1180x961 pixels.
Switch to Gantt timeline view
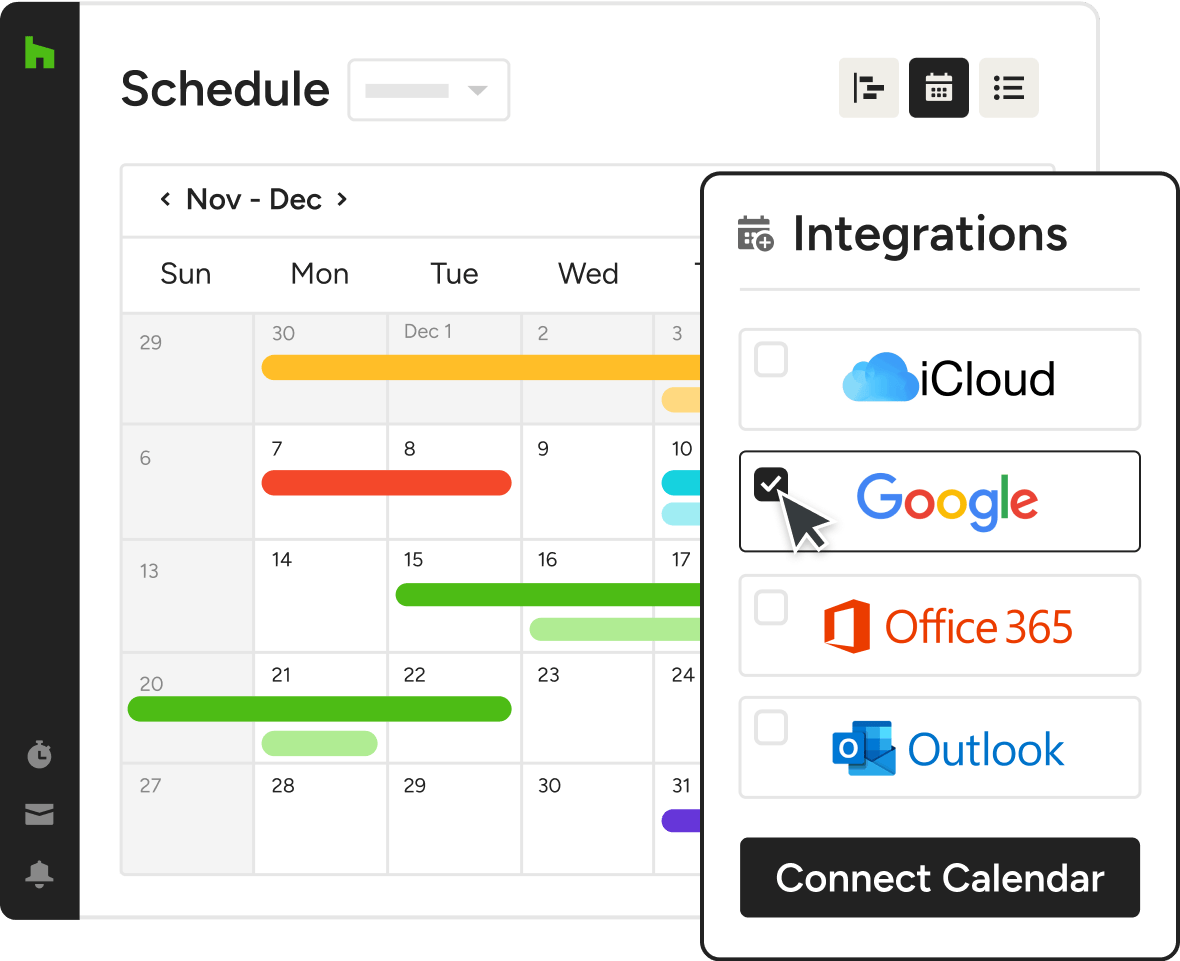(868, 88)
